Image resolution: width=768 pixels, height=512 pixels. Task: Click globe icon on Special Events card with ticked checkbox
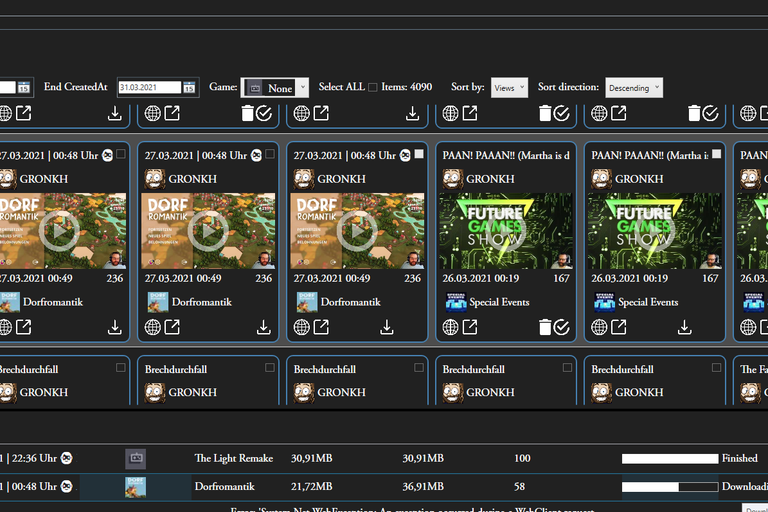pyautogui.click(x=599, y=327)
